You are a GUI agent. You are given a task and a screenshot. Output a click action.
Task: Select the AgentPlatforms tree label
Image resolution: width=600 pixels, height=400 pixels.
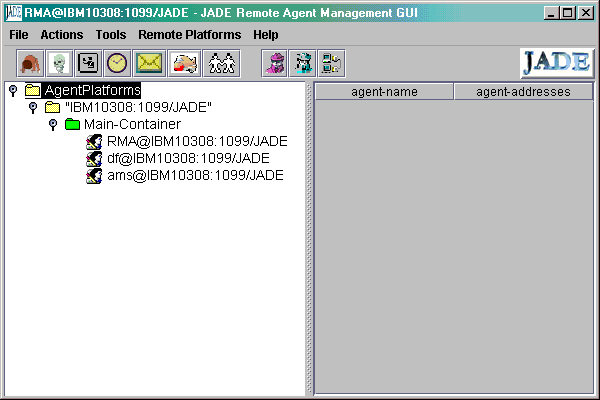click(93, 90)
